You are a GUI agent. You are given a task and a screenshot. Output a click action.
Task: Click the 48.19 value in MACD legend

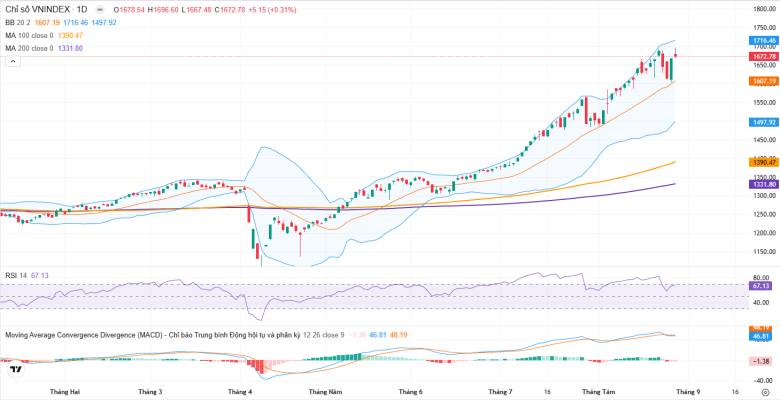(399, 335)
